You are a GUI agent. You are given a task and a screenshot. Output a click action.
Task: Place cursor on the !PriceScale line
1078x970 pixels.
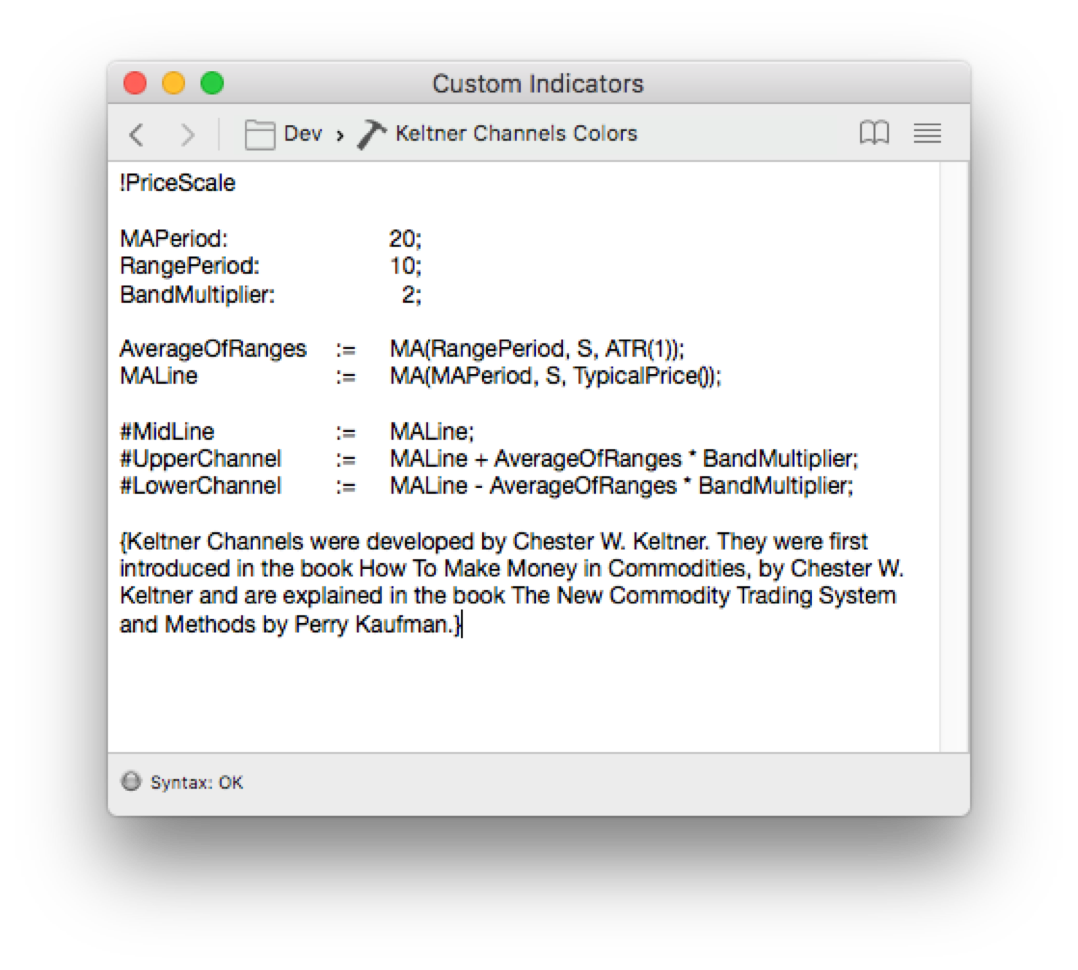(x=178, y=183)
